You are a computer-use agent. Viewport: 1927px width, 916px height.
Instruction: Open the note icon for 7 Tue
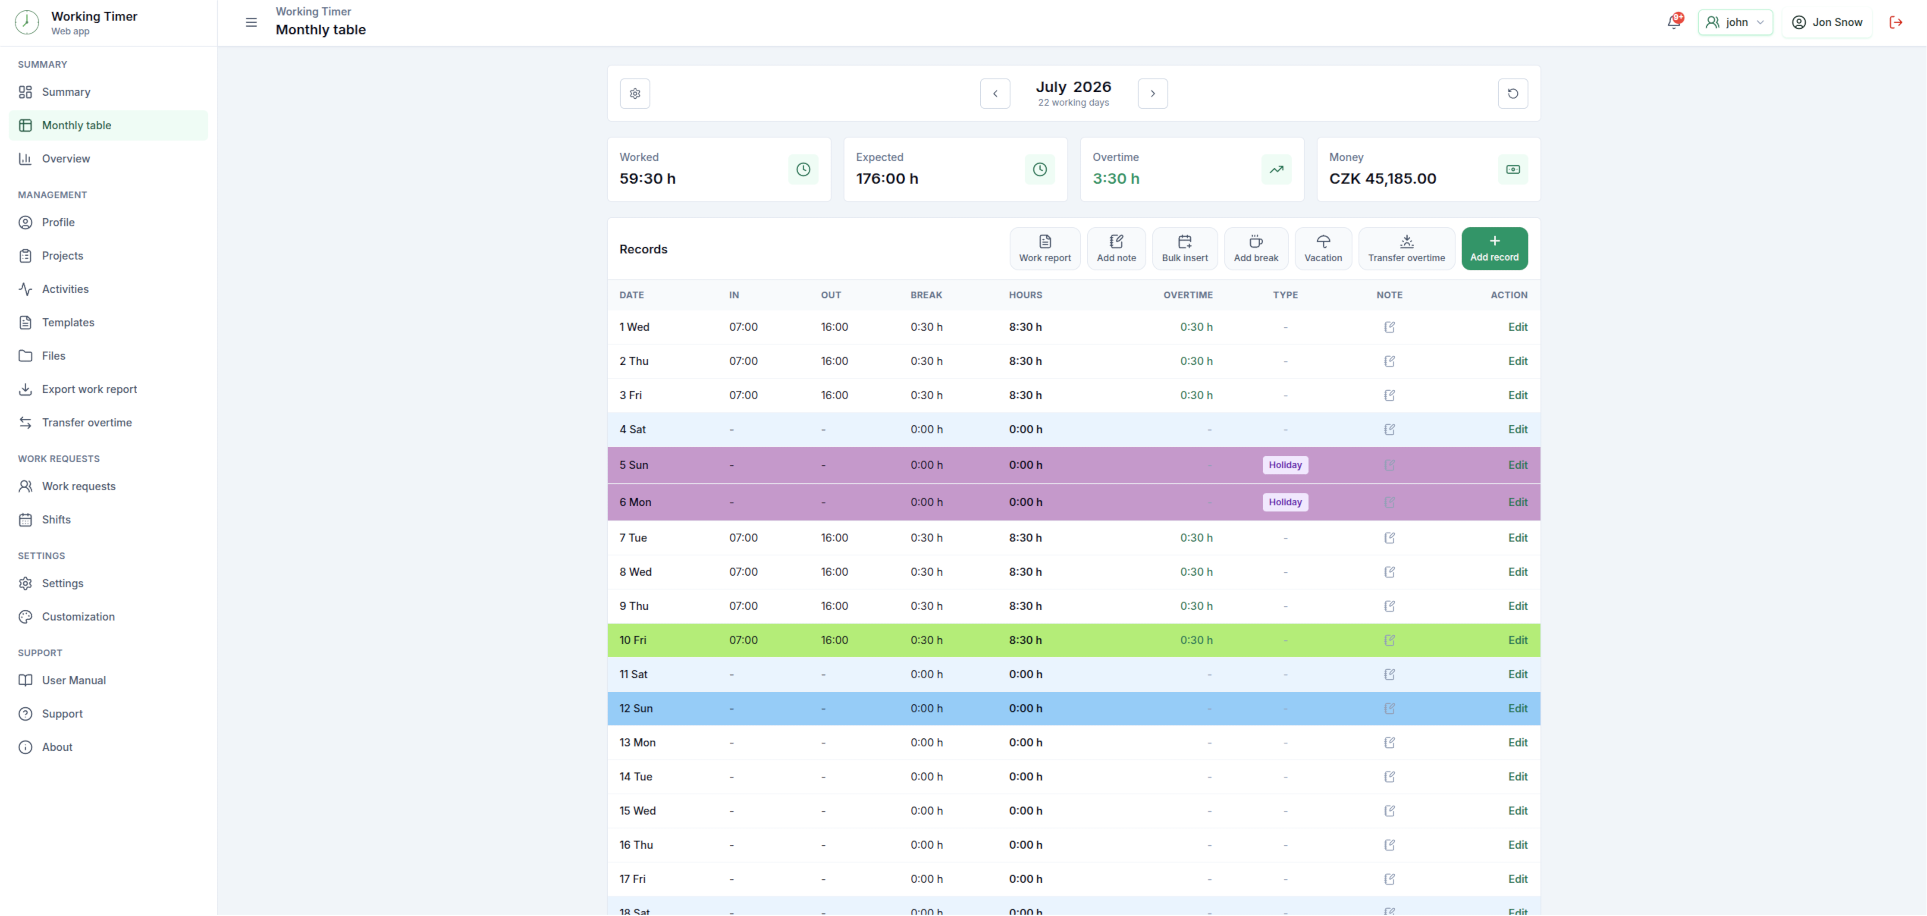[x=1389, y=538]
